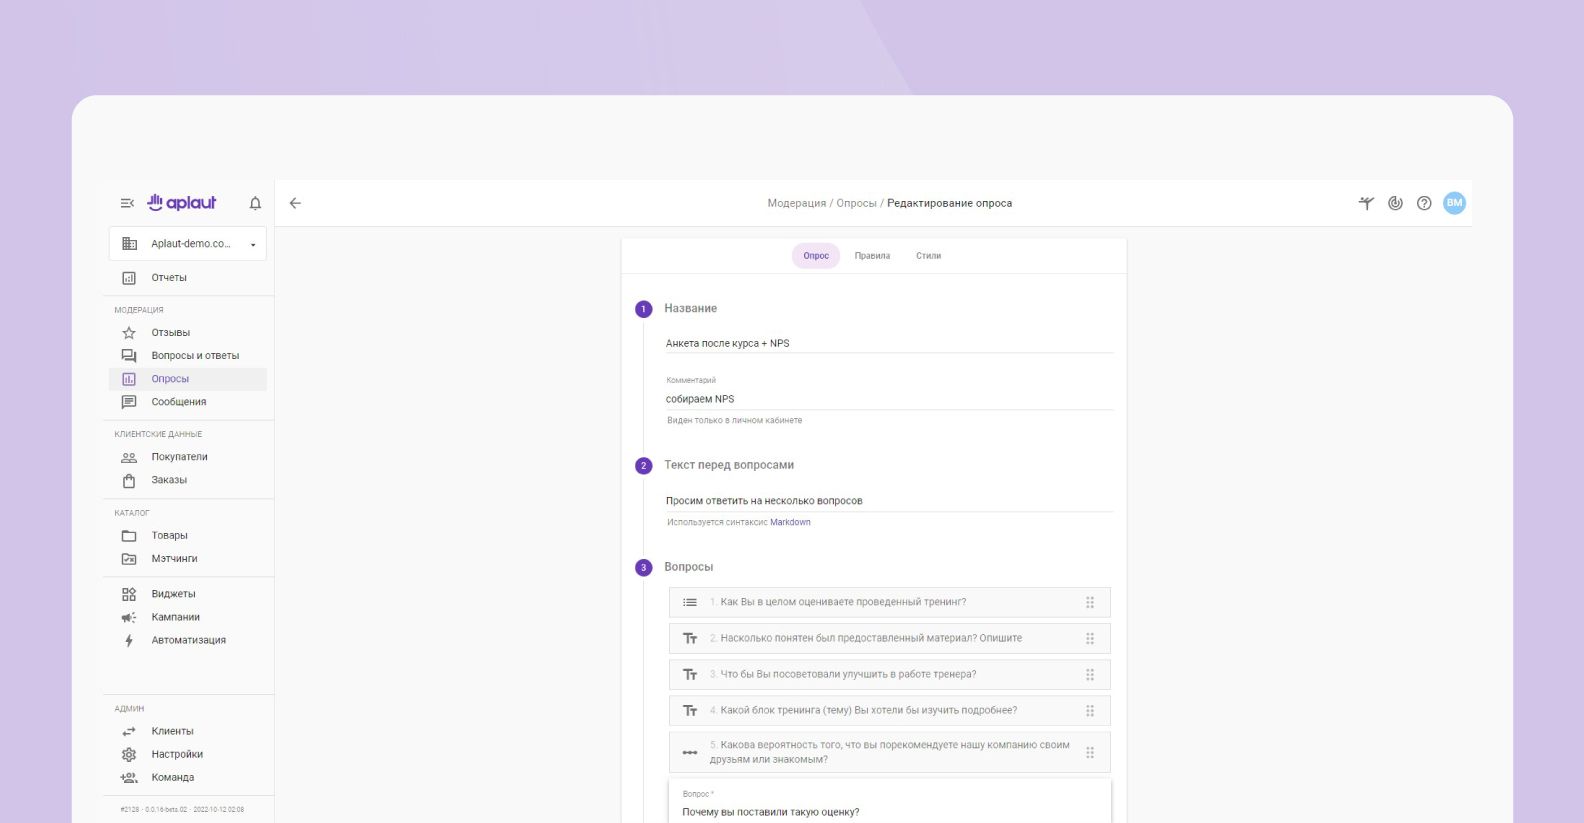The image size is (1584, 823).
Task: Click the palm tree icon in header
Action: click(1366, 203)
